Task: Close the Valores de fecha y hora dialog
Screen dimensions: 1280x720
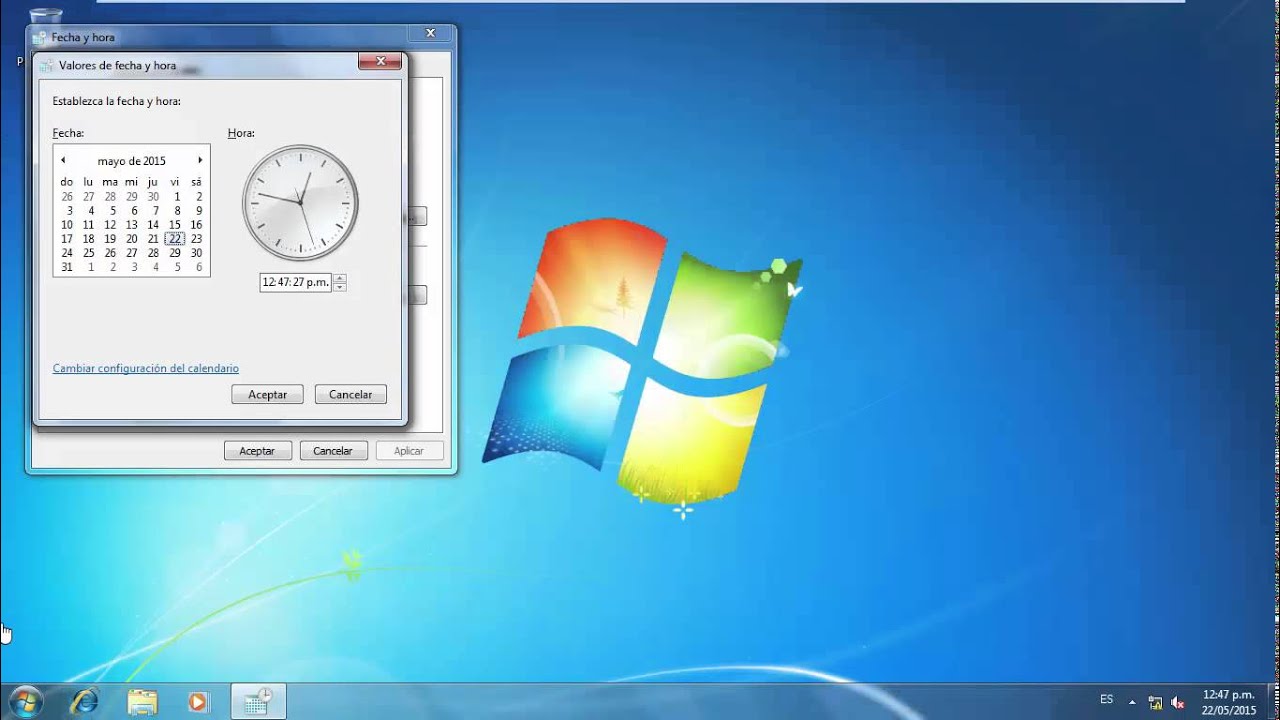Action: [381, 62]
